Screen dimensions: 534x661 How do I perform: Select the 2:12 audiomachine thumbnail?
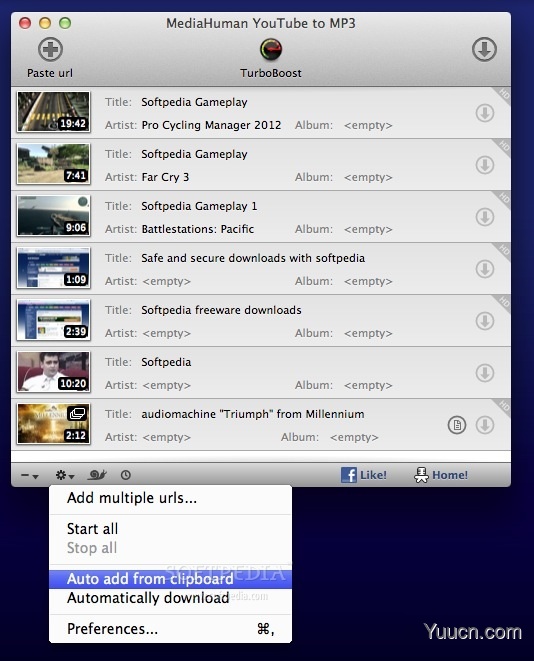[54, 424]
